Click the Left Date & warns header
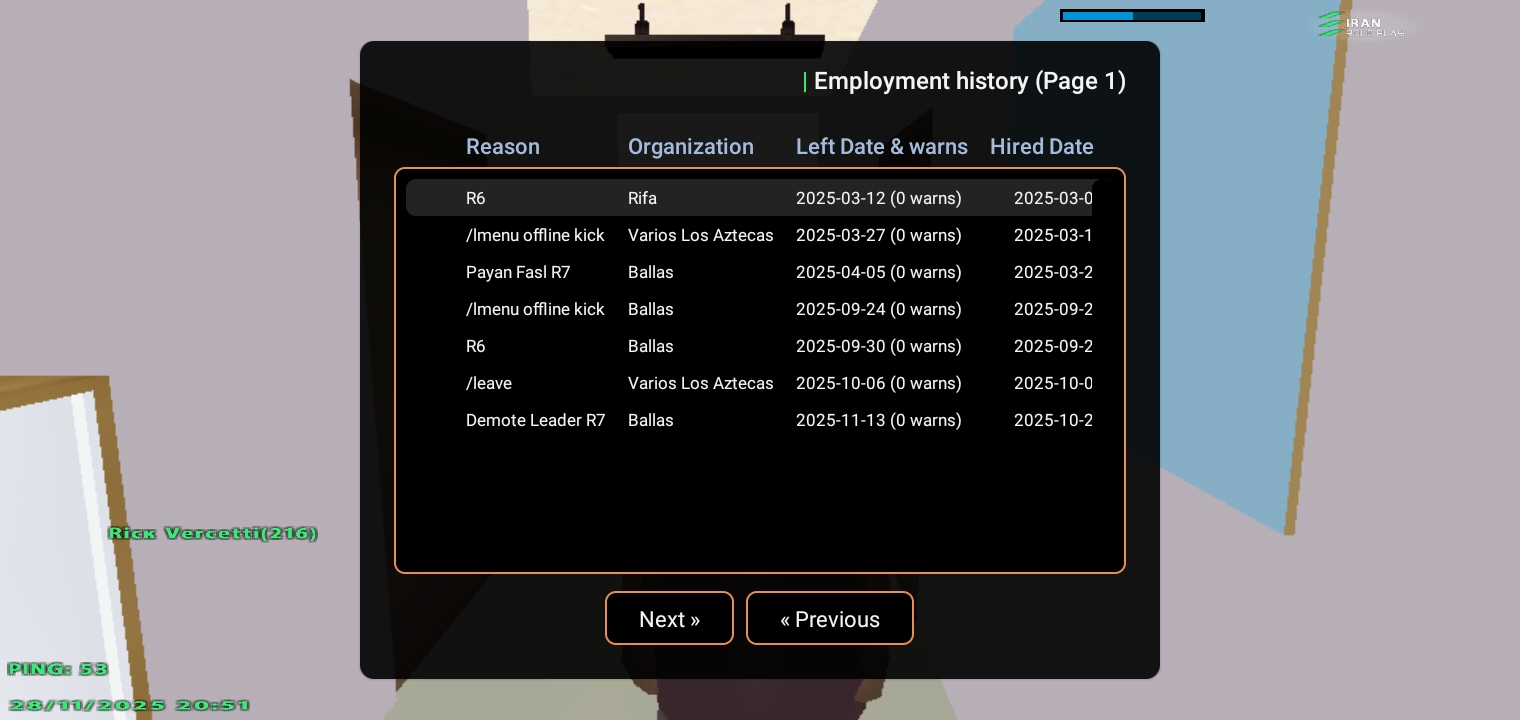1520x720 pixels. [x=881, y=146]
